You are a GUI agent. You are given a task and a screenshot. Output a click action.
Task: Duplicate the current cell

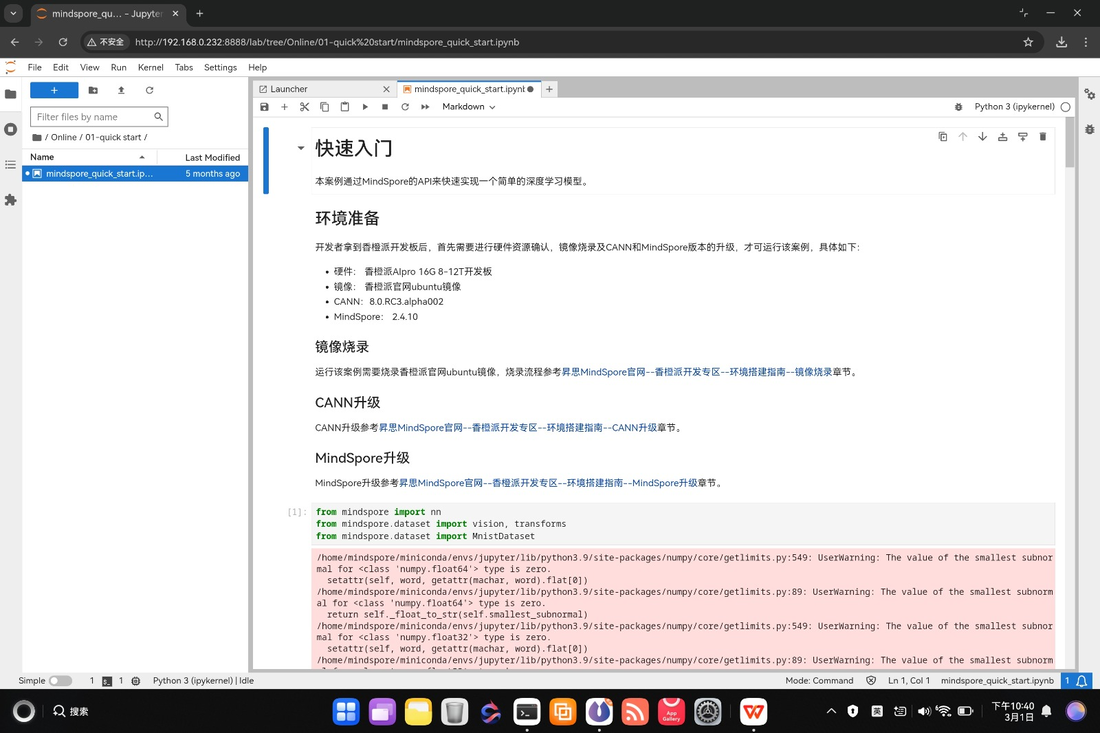[942, 136]
